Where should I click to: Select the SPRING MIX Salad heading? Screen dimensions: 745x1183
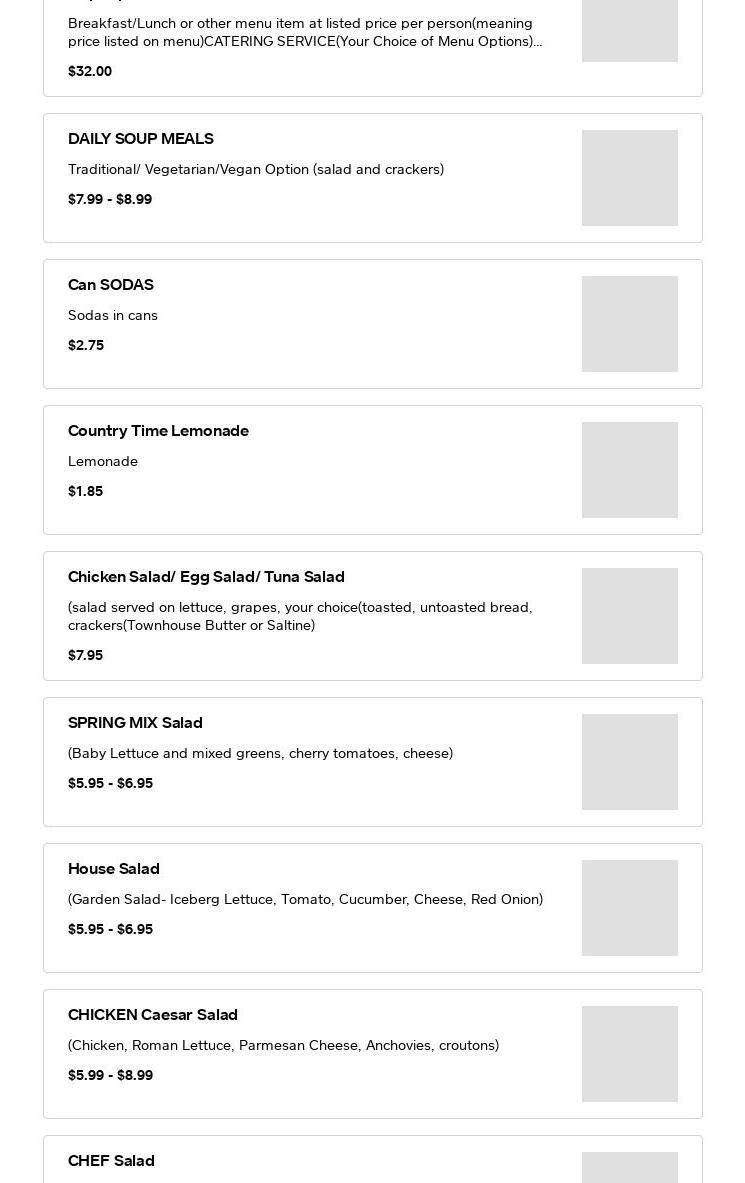[135, 723]
